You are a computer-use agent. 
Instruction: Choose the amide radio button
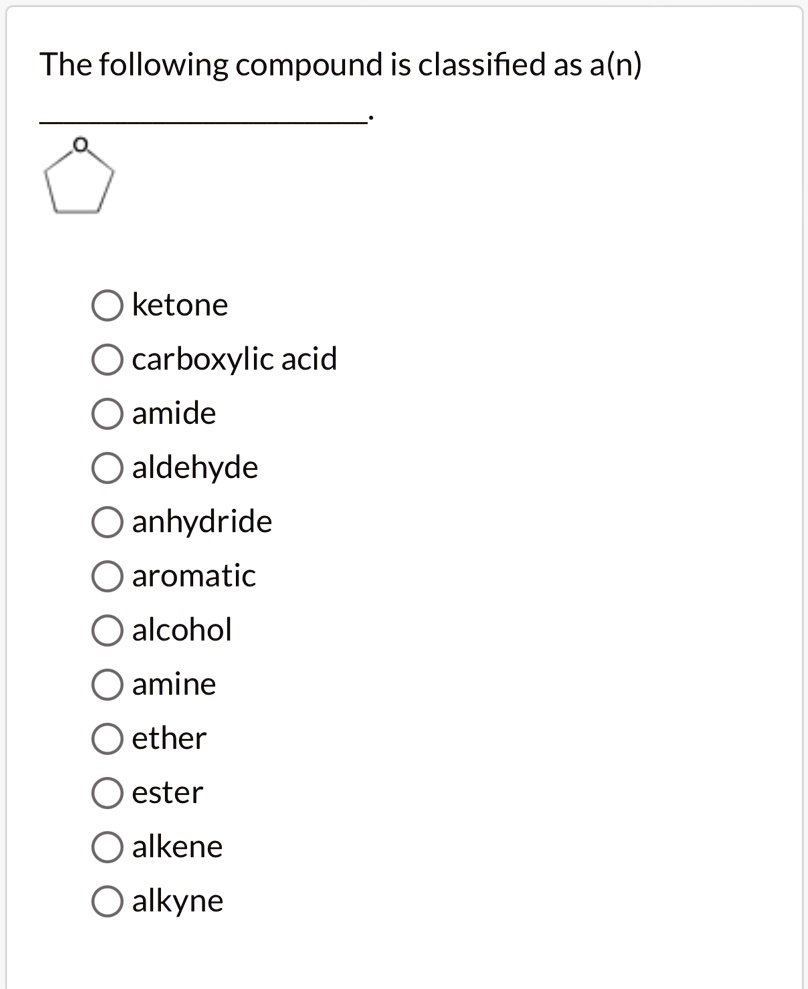point(107,413)
